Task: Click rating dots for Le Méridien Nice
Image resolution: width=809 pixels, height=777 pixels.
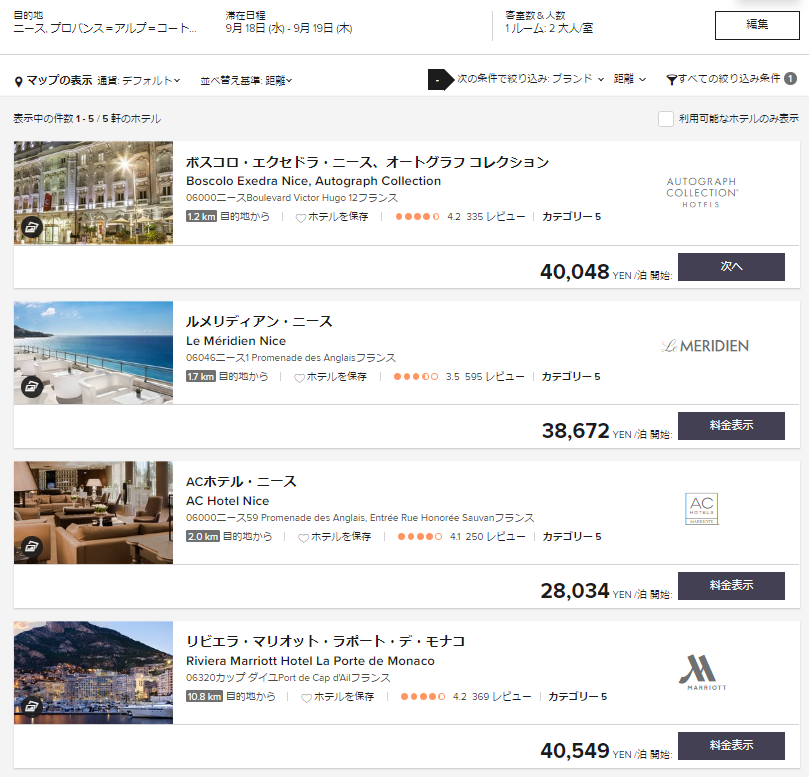Action: (416, 377)
